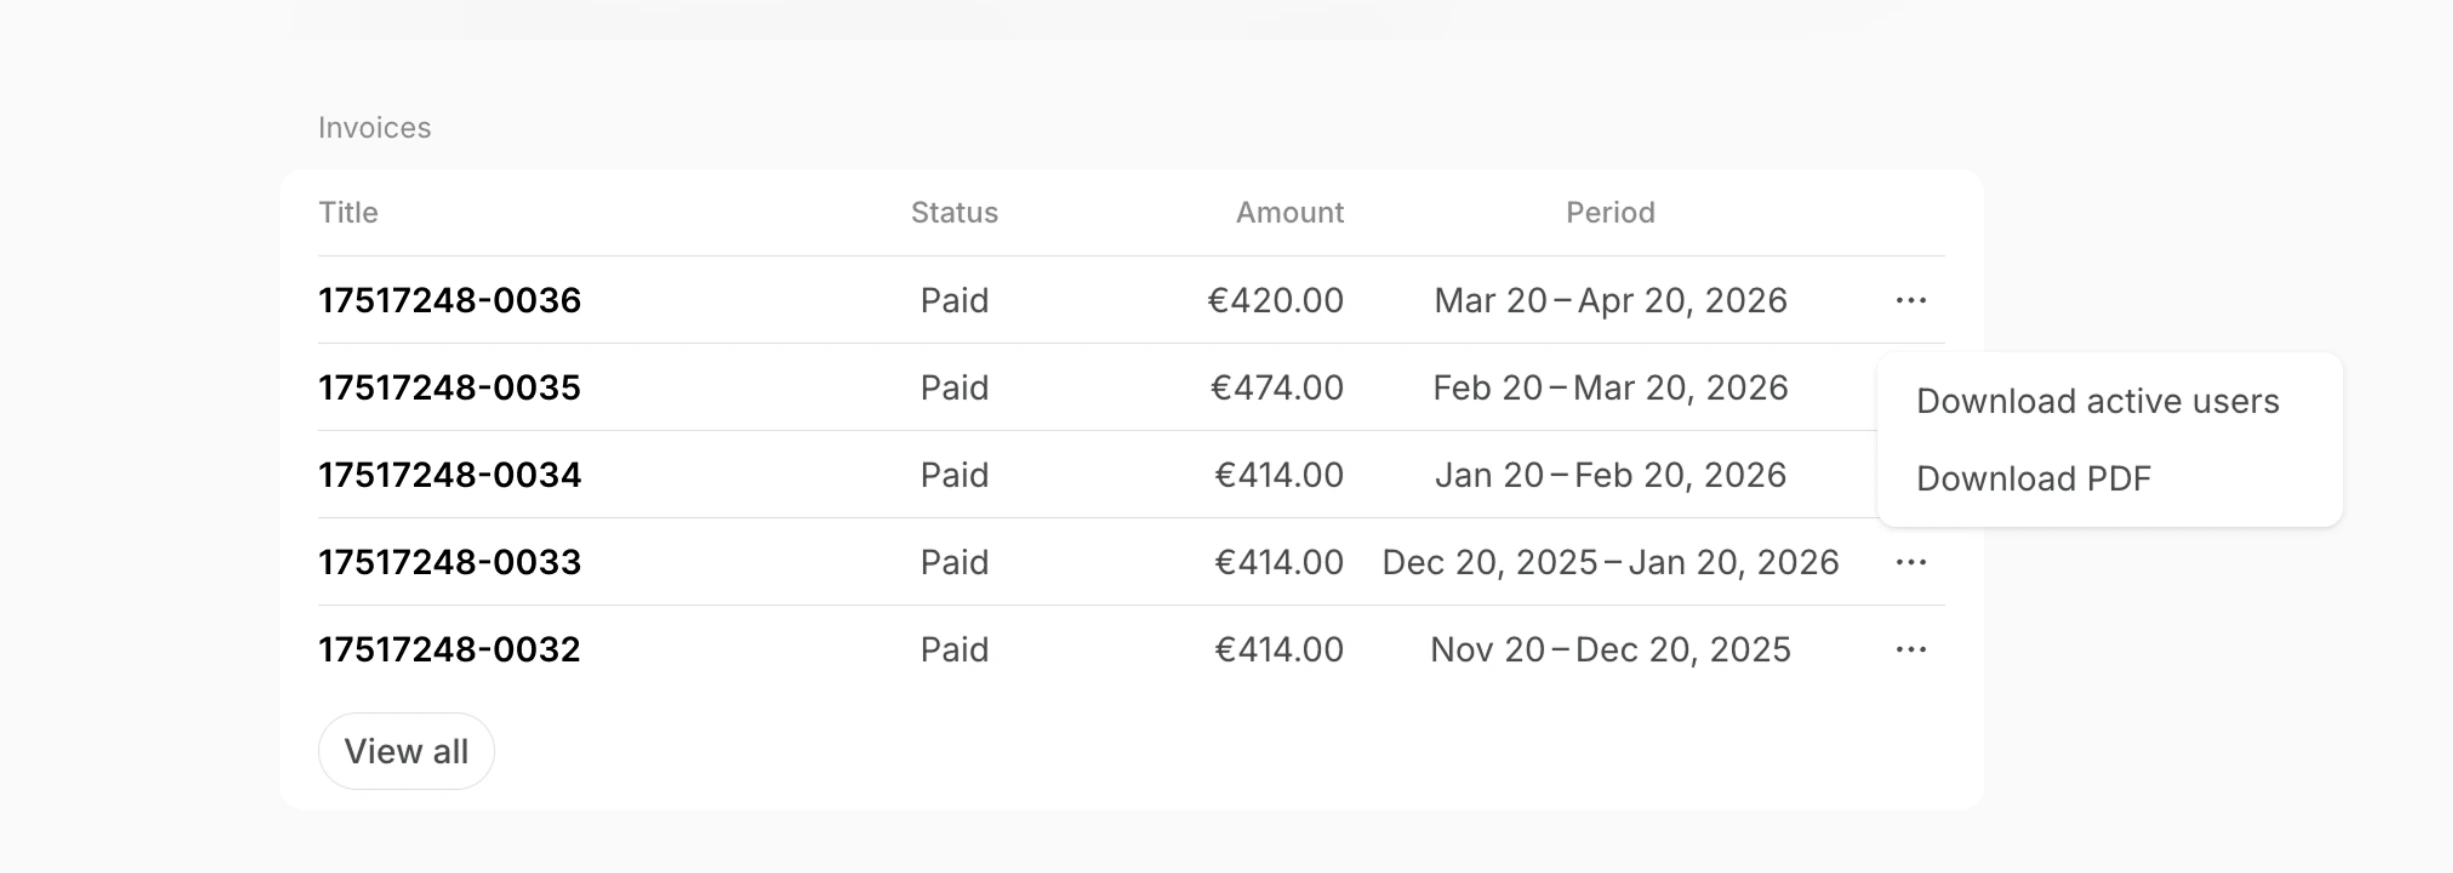Select invoice title 17517248-0035

449,387
